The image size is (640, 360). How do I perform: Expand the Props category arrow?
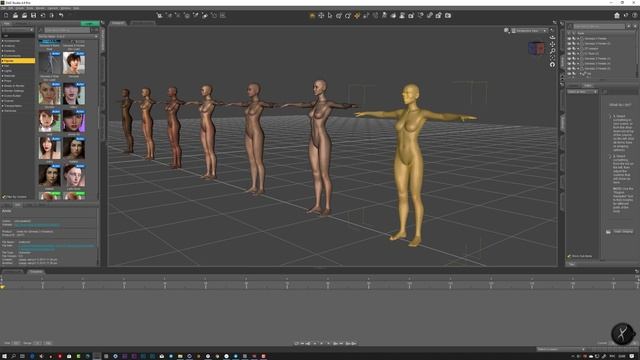[x=2, y=81]
